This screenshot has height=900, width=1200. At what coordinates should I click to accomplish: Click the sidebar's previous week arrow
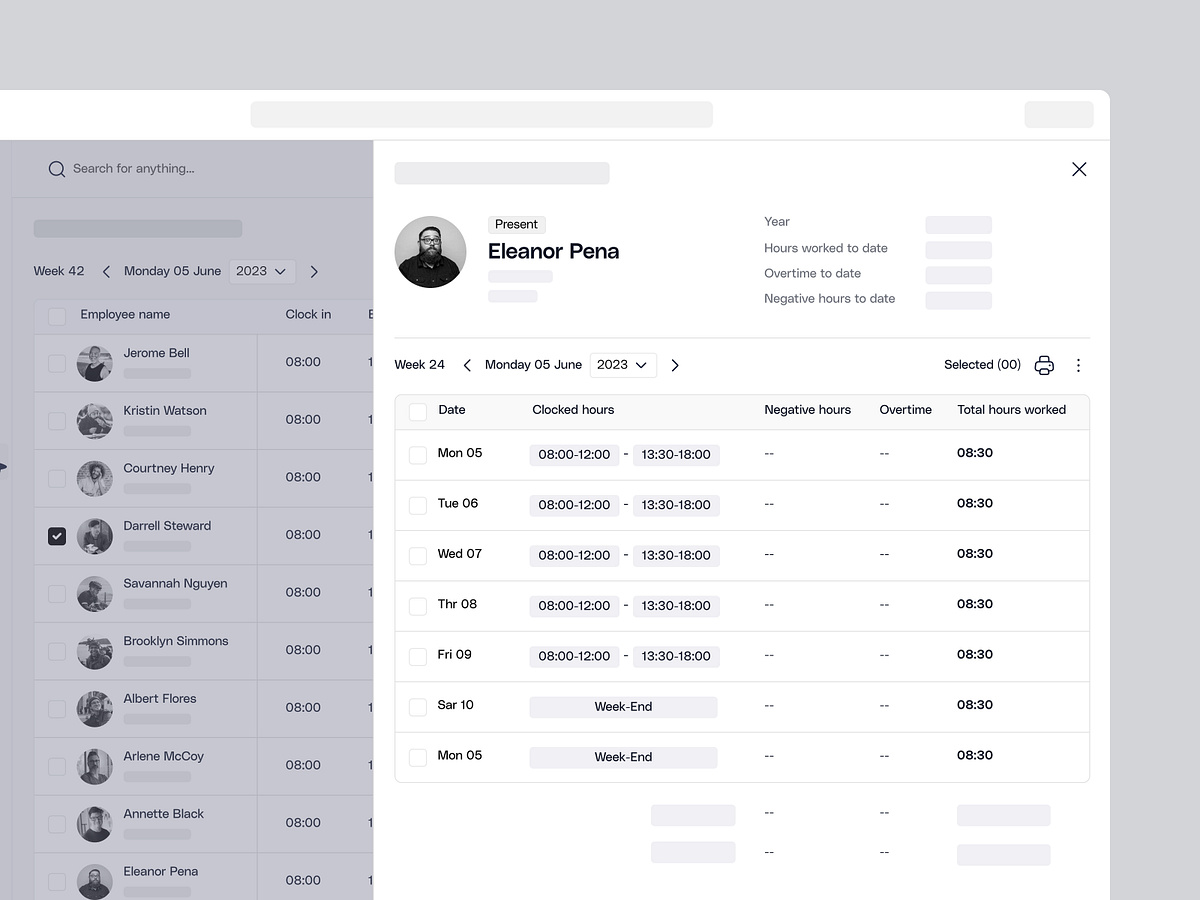[x=106, y=271]
